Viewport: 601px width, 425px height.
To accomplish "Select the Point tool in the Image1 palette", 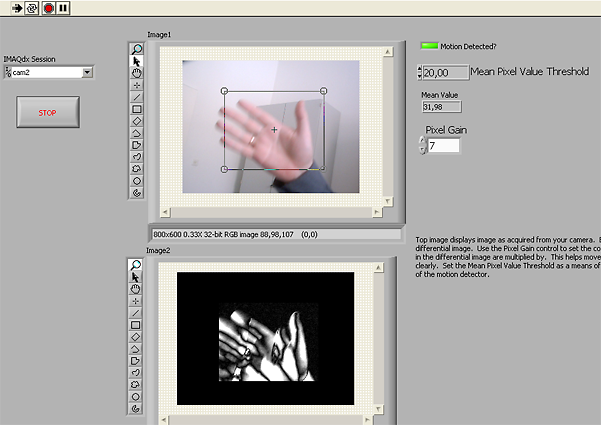I will coord(137,85).
